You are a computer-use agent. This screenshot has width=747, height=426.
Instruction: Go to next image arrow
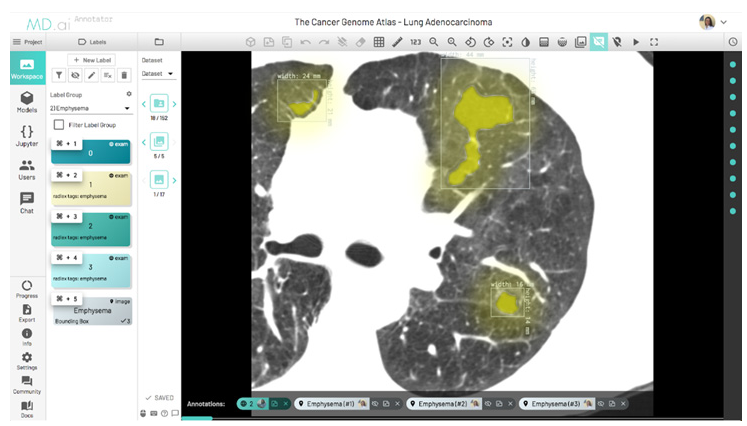[174, 180]
